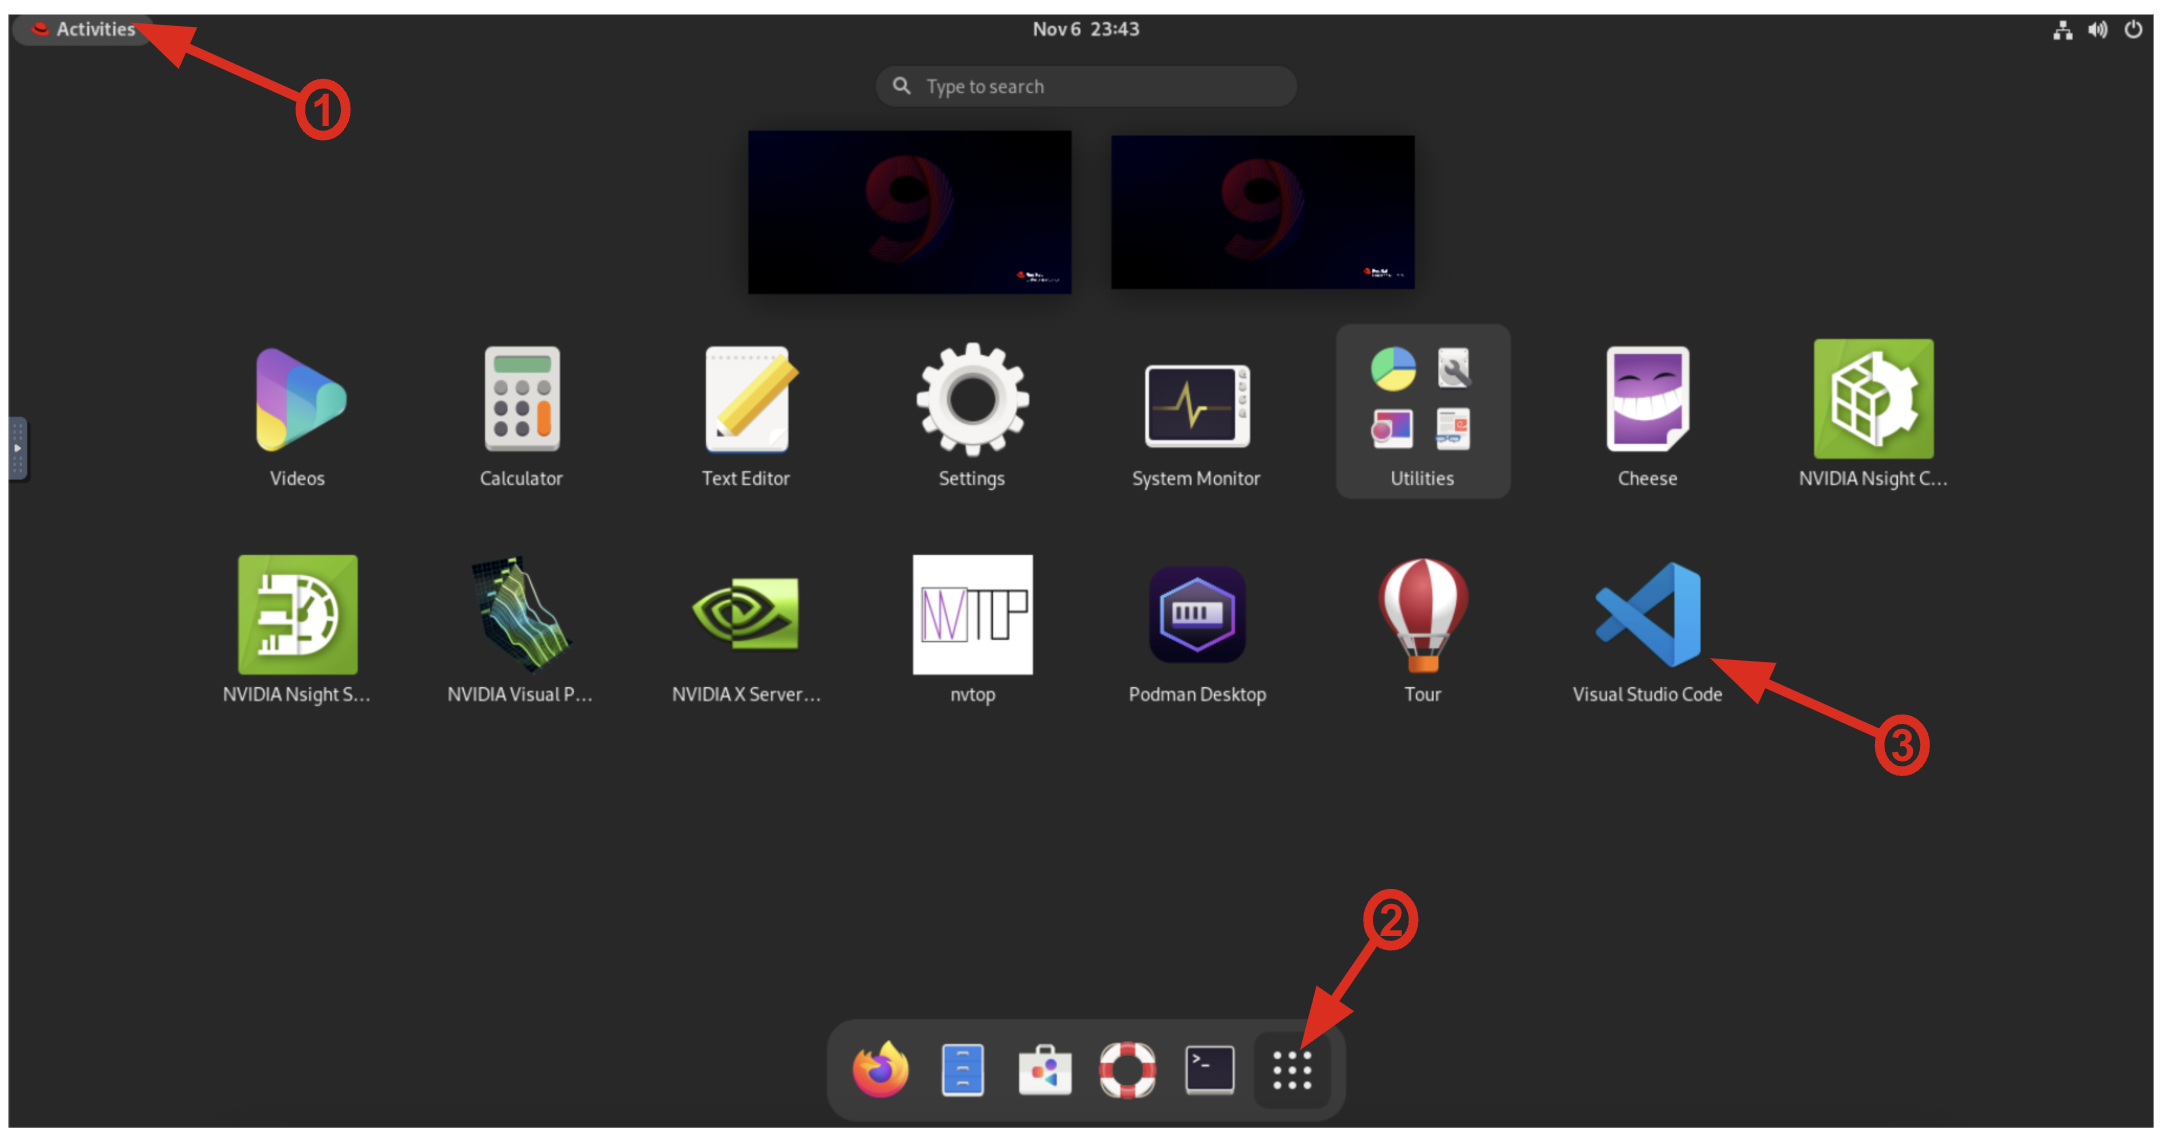Open Podman Desktop application
Image resolution: width=2164 pixels, height=1140 pixels.
[1196, 616]
